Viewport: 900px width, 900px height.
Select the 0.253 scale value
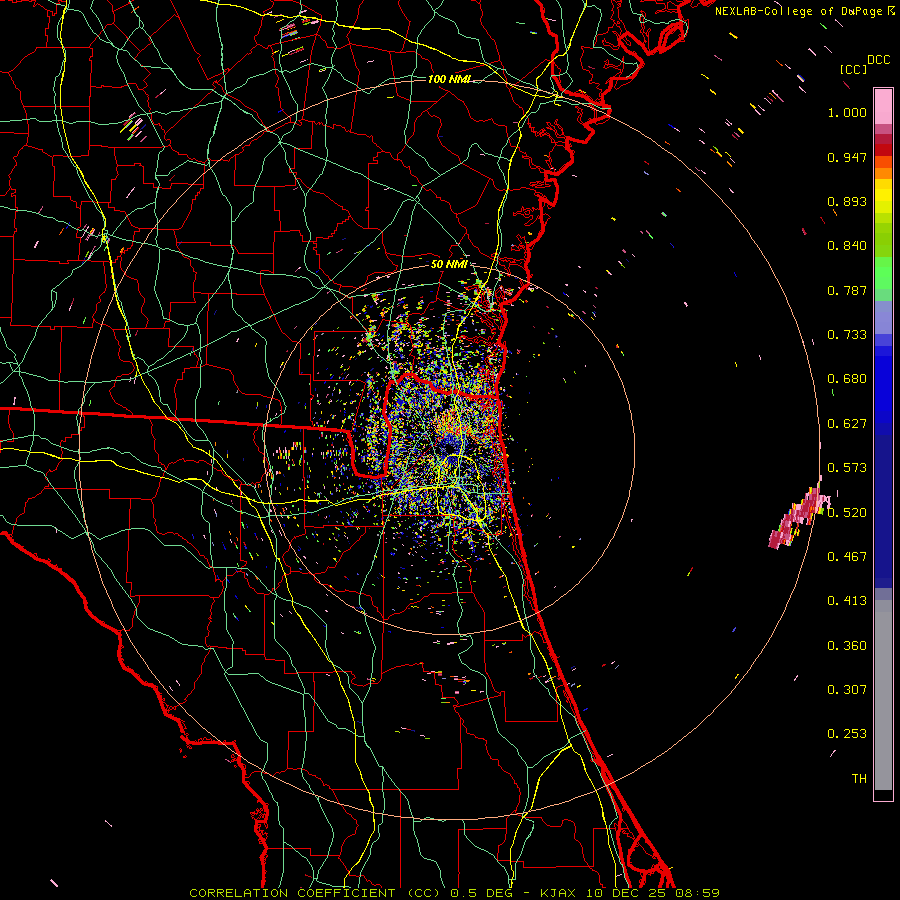tap(847, 734)
